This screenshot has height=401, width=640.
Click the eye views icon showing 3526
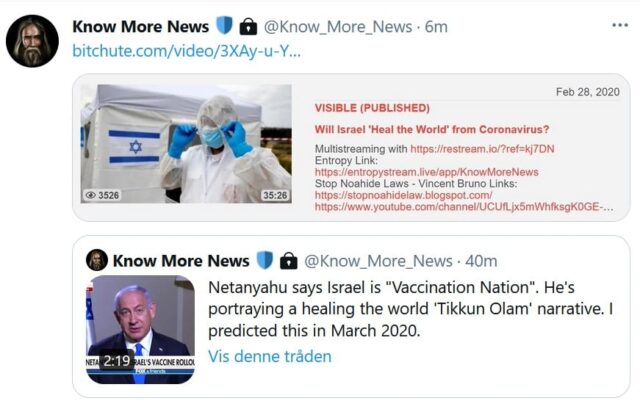pos(90,195)
